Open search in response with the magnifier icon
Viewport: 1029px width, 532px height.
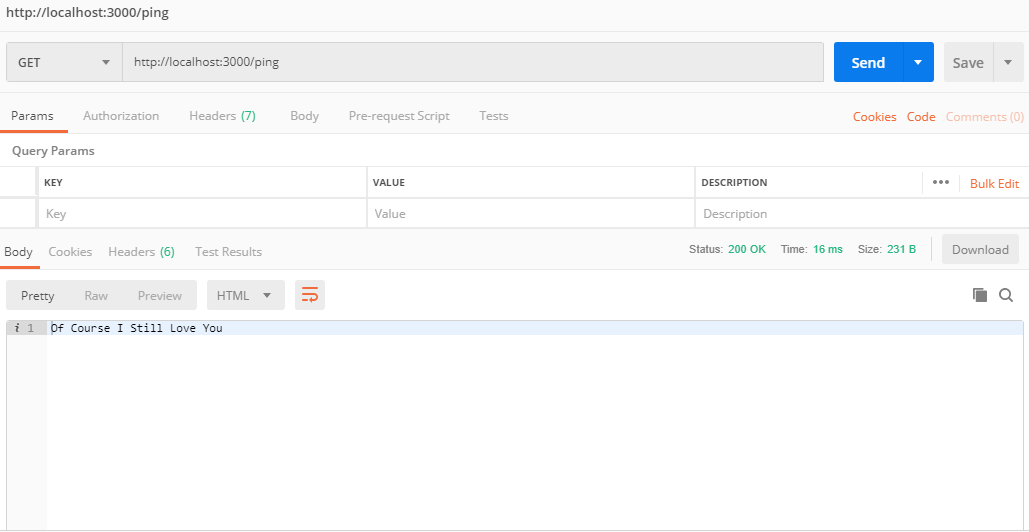[x=1006, y=295]
